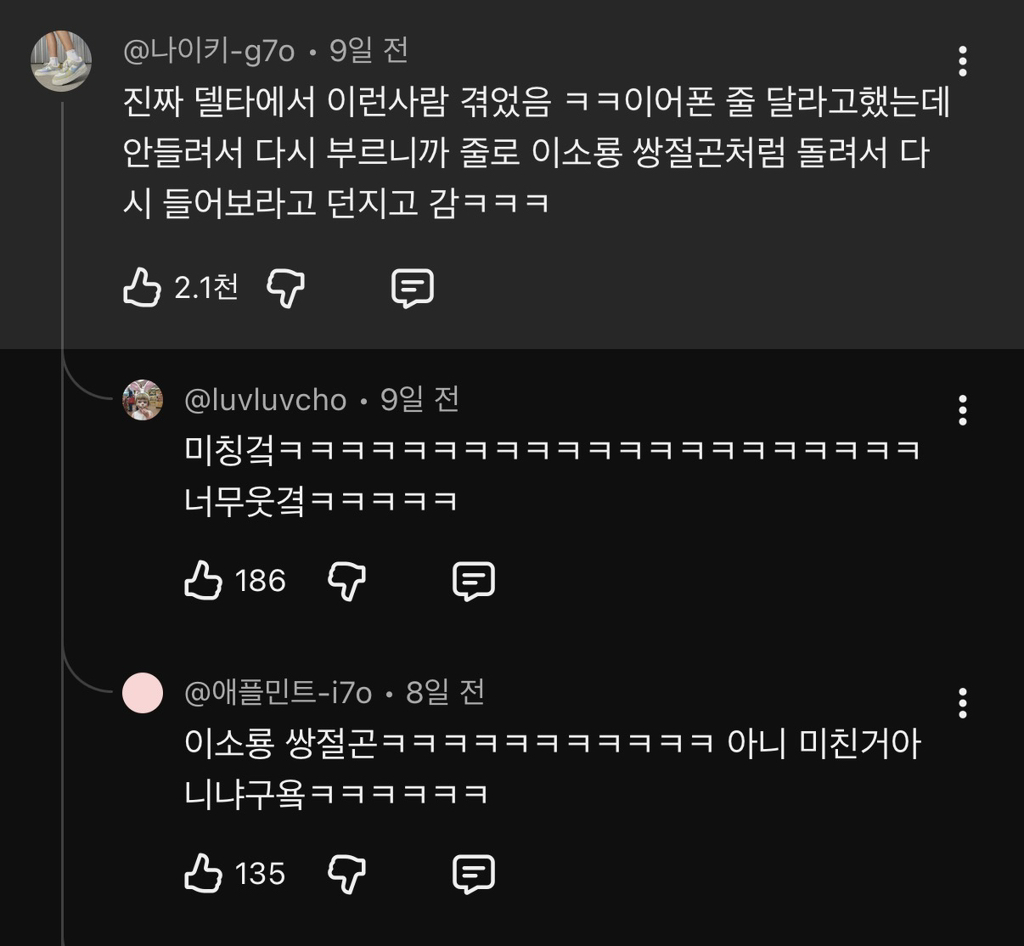Dislike the luvluvcho reply
This screenshot has width=1024, height=946.
click(x=347, y=581)
